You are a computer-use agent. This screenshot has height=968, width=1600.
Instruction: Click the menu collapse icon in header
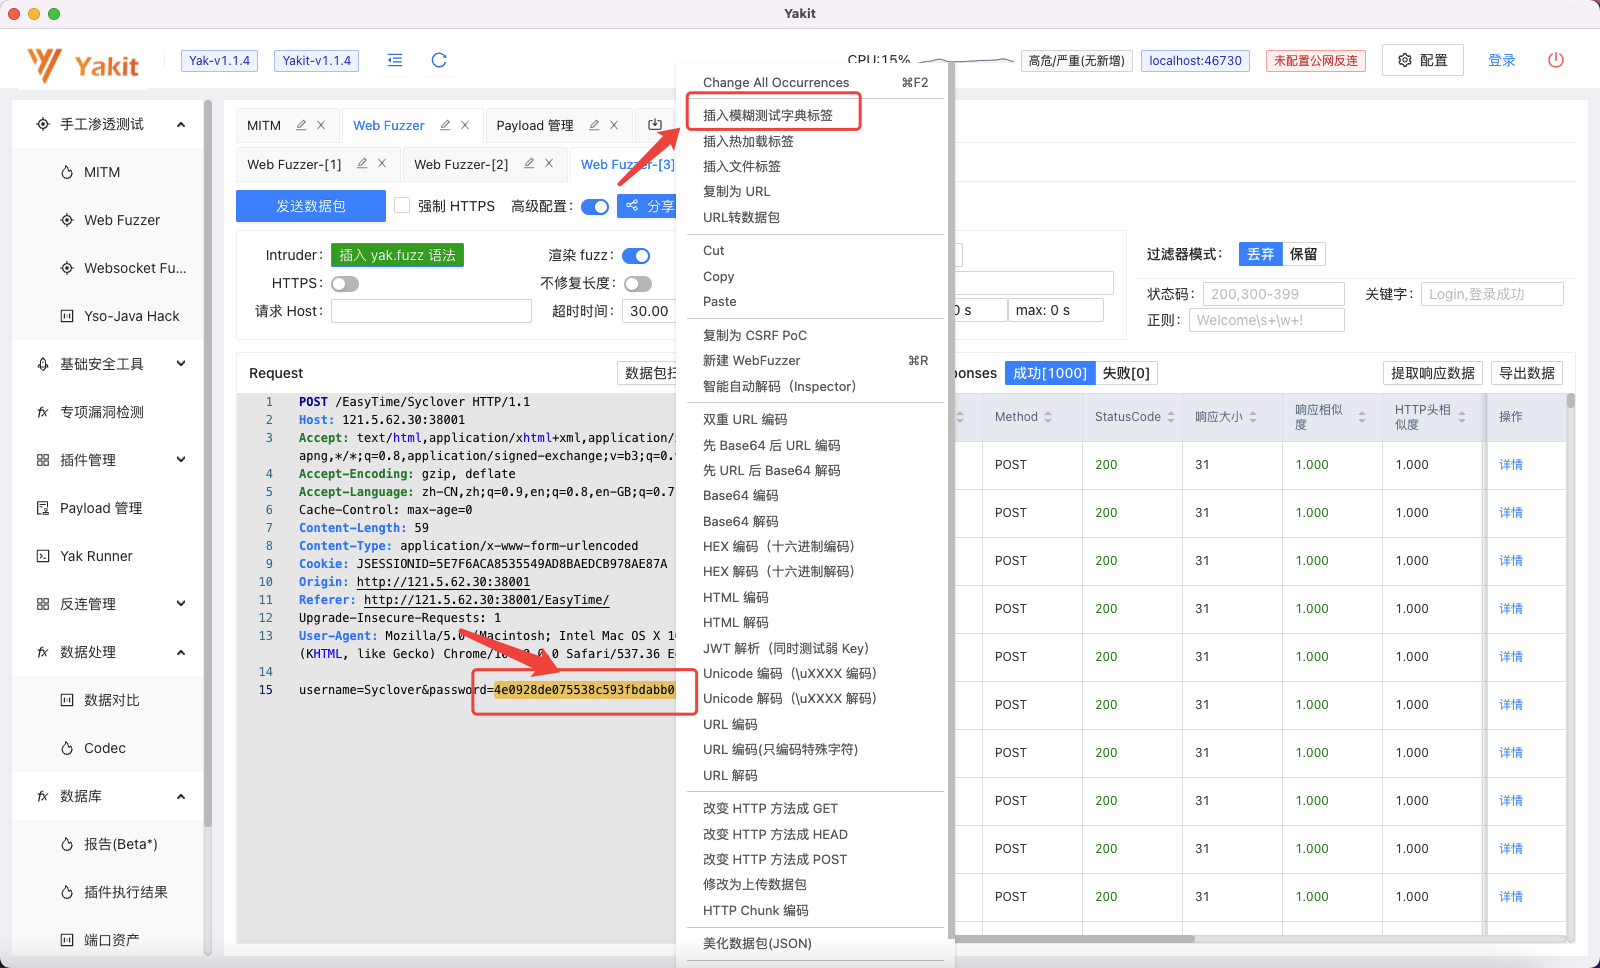395,60
